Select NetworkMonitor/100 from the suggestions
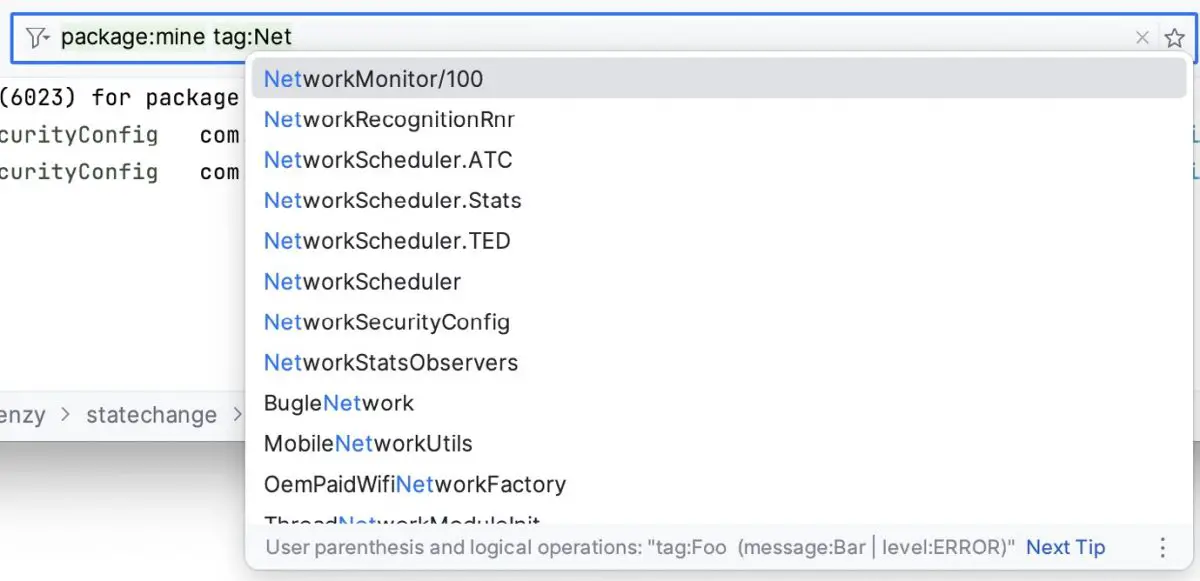1200x581 pixels. point(372,78)
